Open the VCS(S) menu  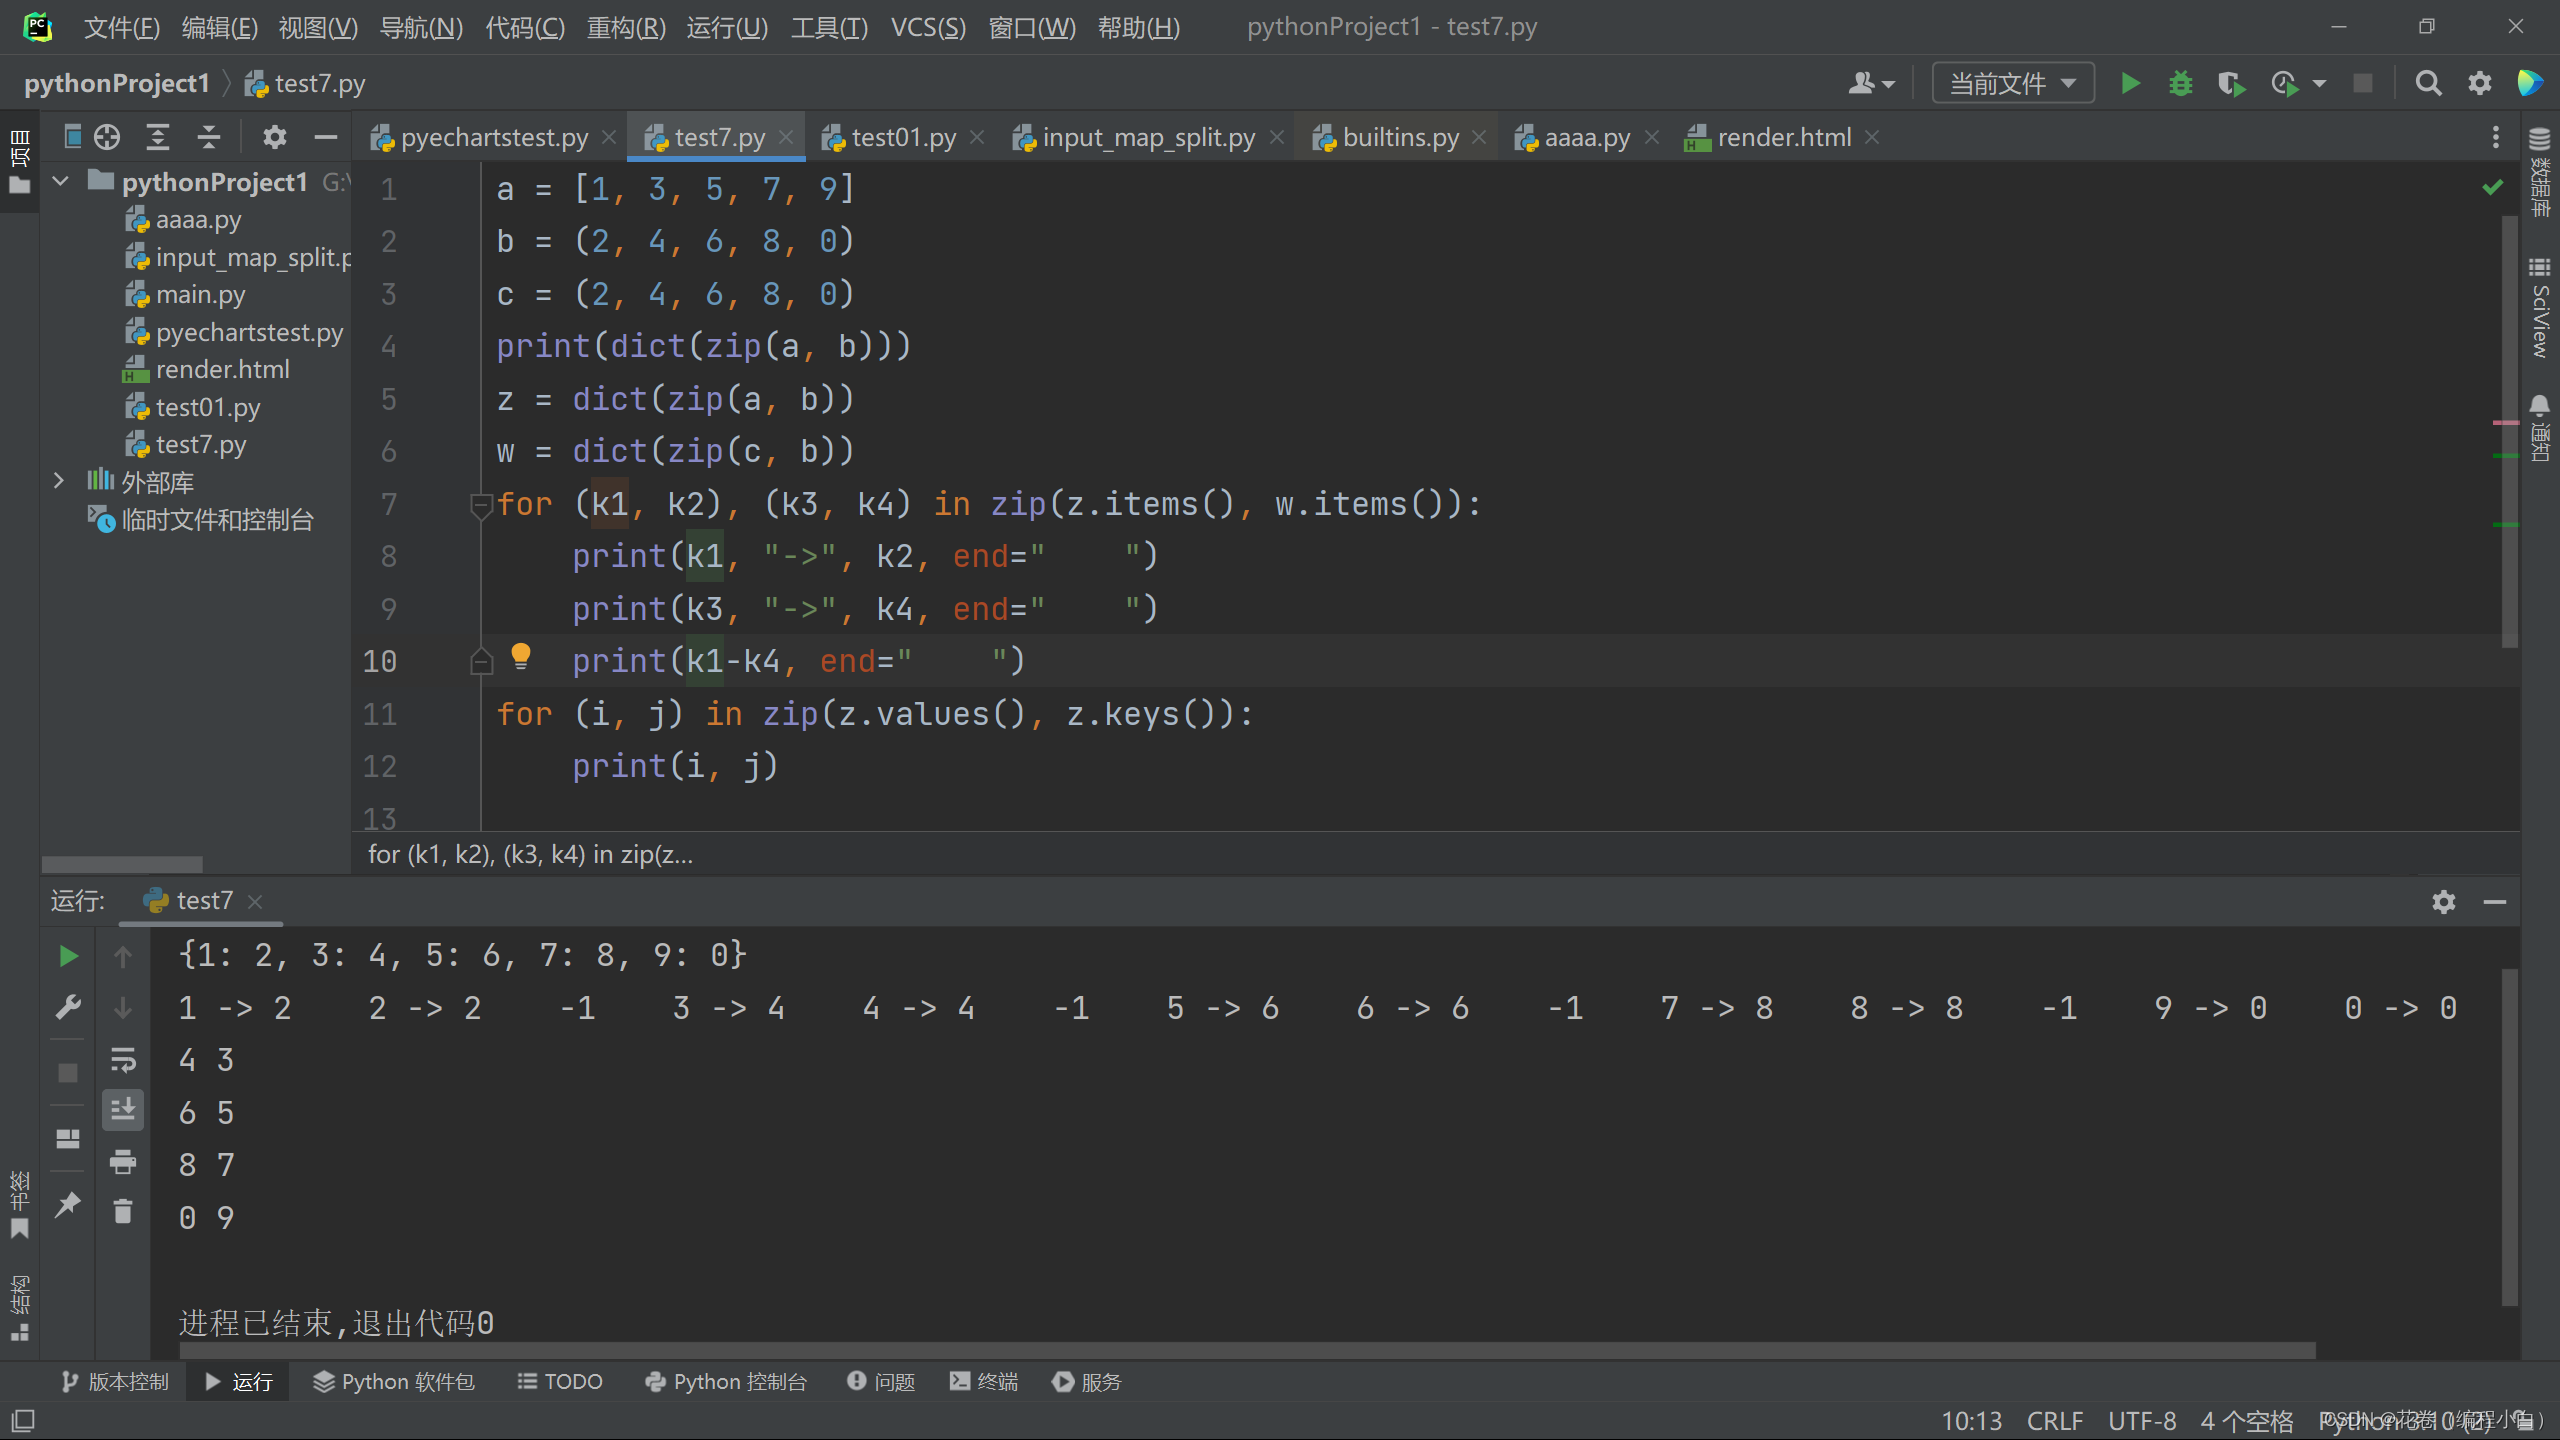[928, 27]
